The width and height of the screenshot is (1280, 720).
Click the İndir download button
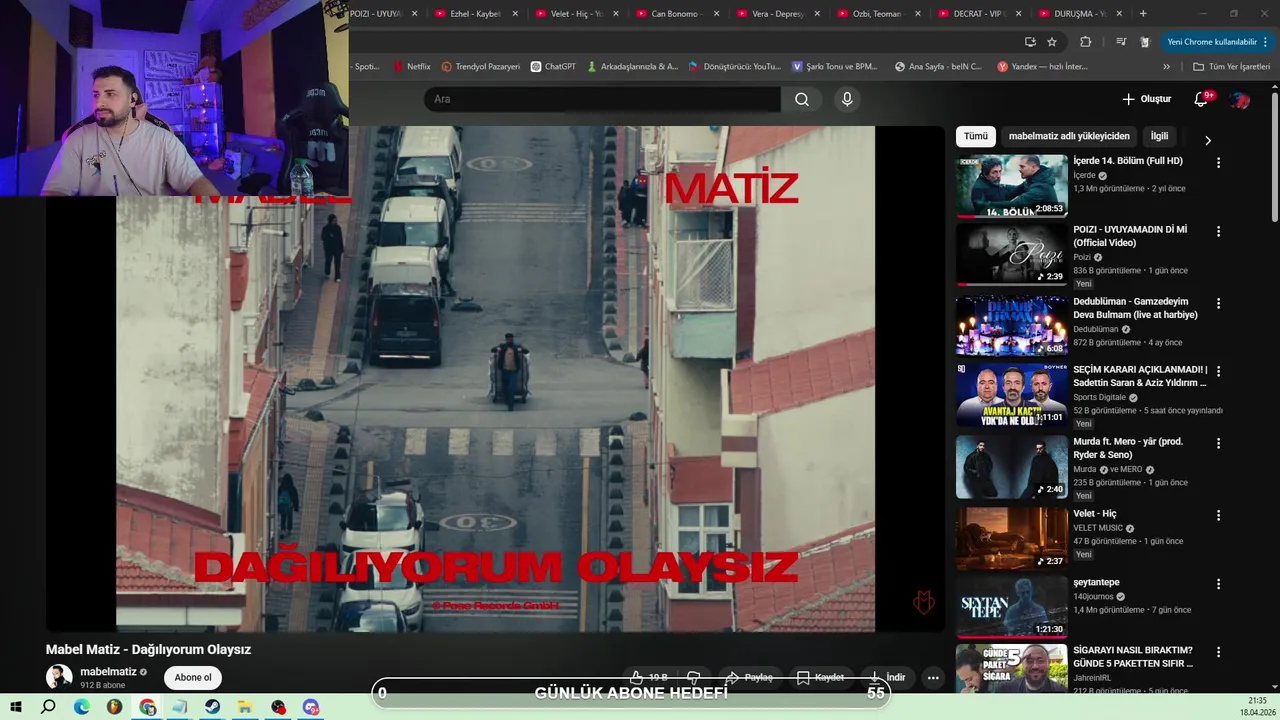point(886,677)
